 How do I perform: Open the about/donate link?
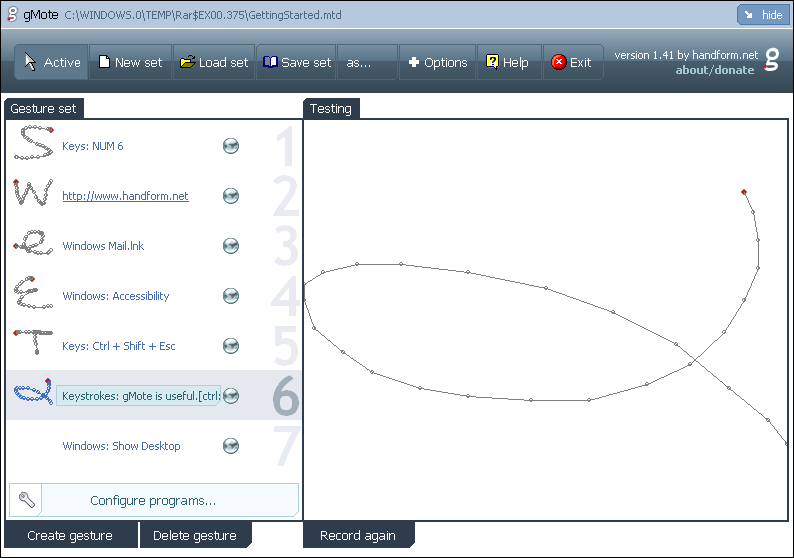click(714, 70)
